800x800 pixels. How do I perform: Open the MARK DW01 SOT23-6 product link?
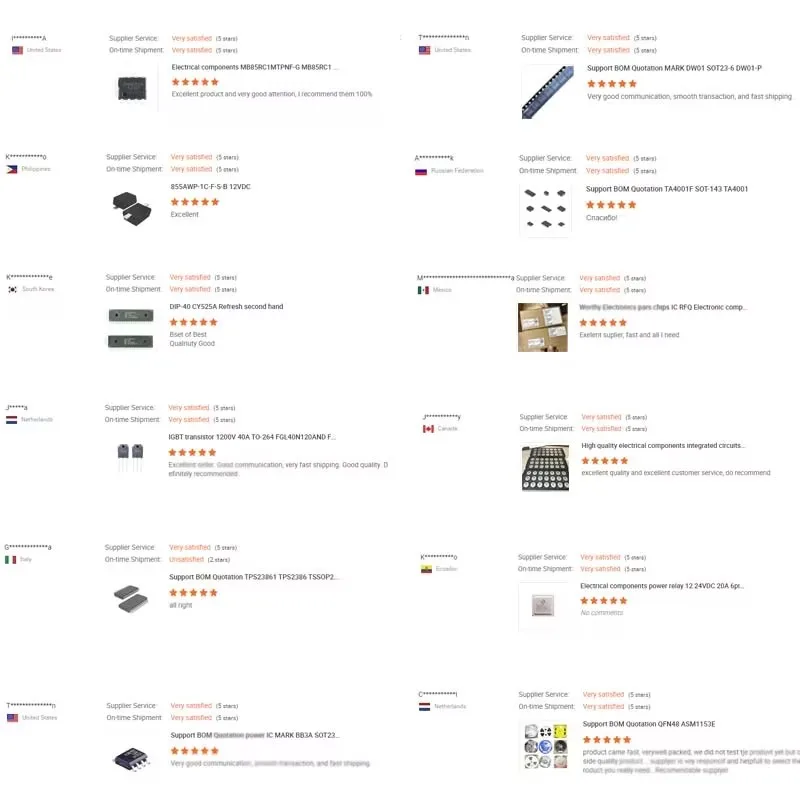[x=674, y=68]
